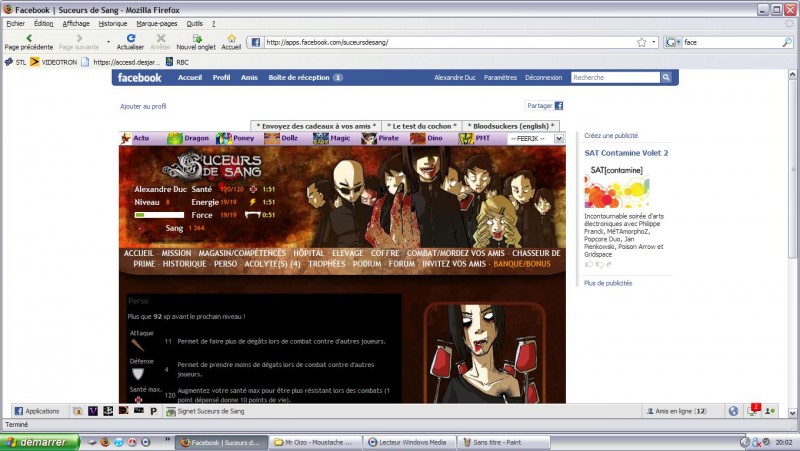The height and width of the screenshot is (451, 800).
Task: Click in the Facebook Recherche field
Action: (x=615, y=78)
